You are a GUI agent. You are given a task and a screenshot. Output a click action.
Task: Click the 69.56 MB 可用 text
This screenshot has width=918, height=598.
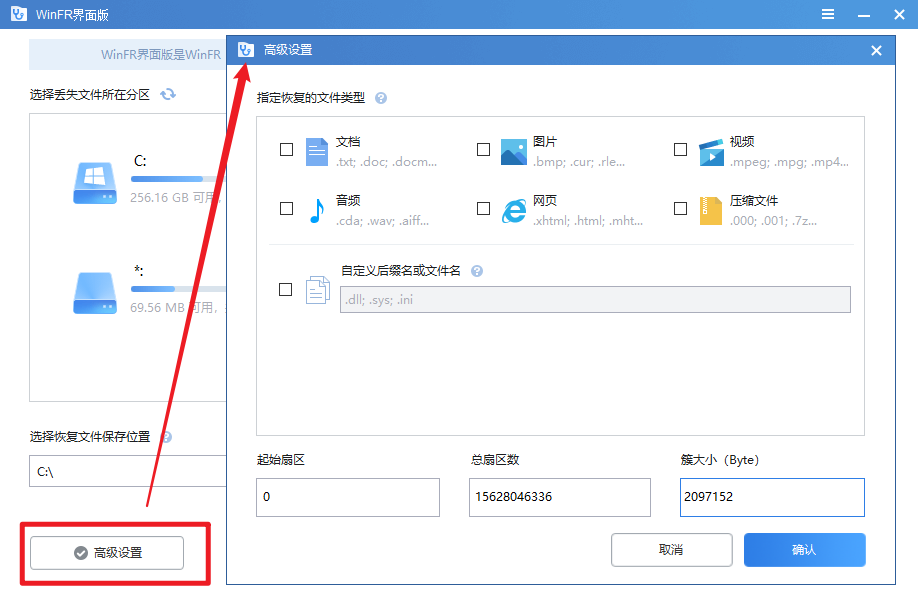tap(173, 307)
